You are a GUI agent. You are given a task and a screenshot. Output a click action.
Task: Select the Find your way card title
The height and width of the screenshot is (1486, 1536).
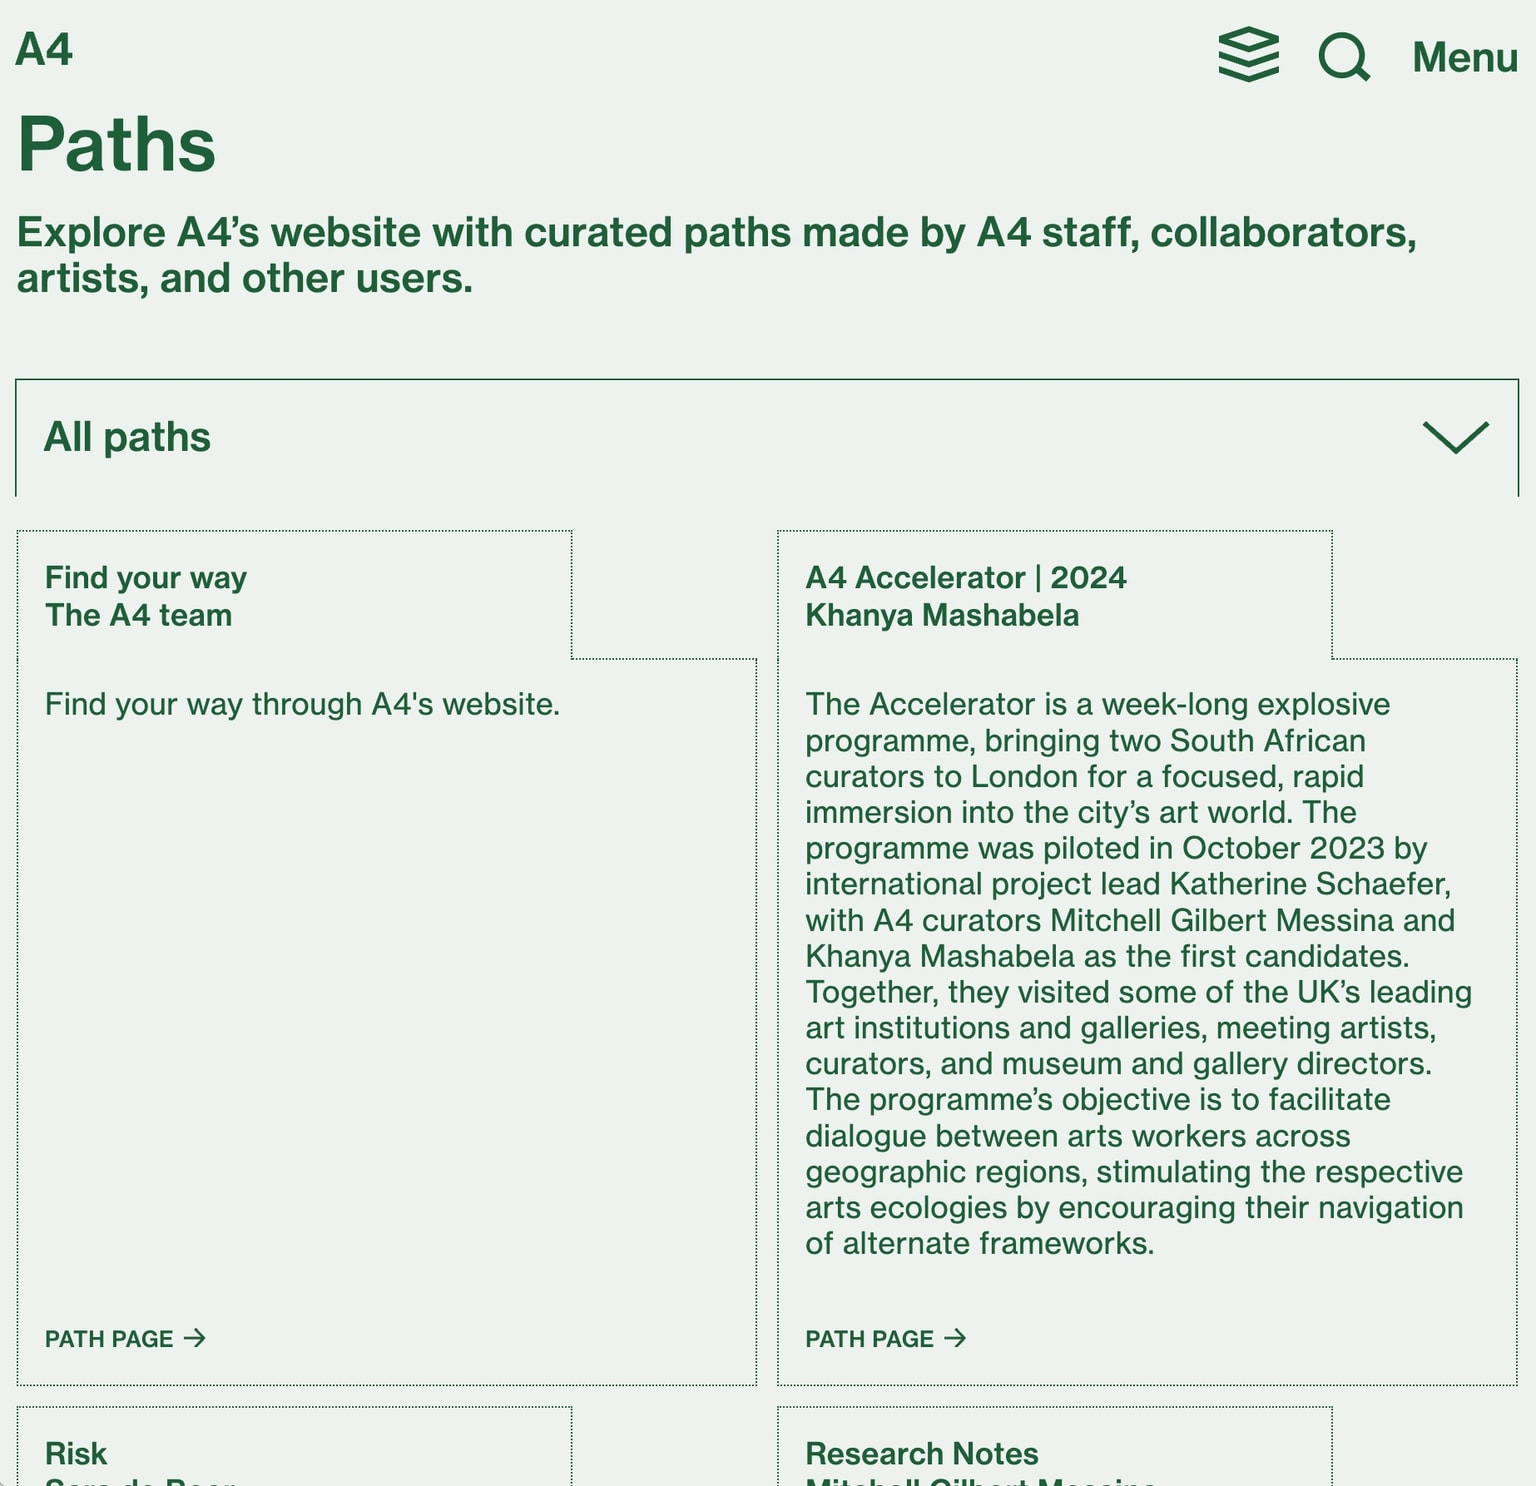pos(146,578)
